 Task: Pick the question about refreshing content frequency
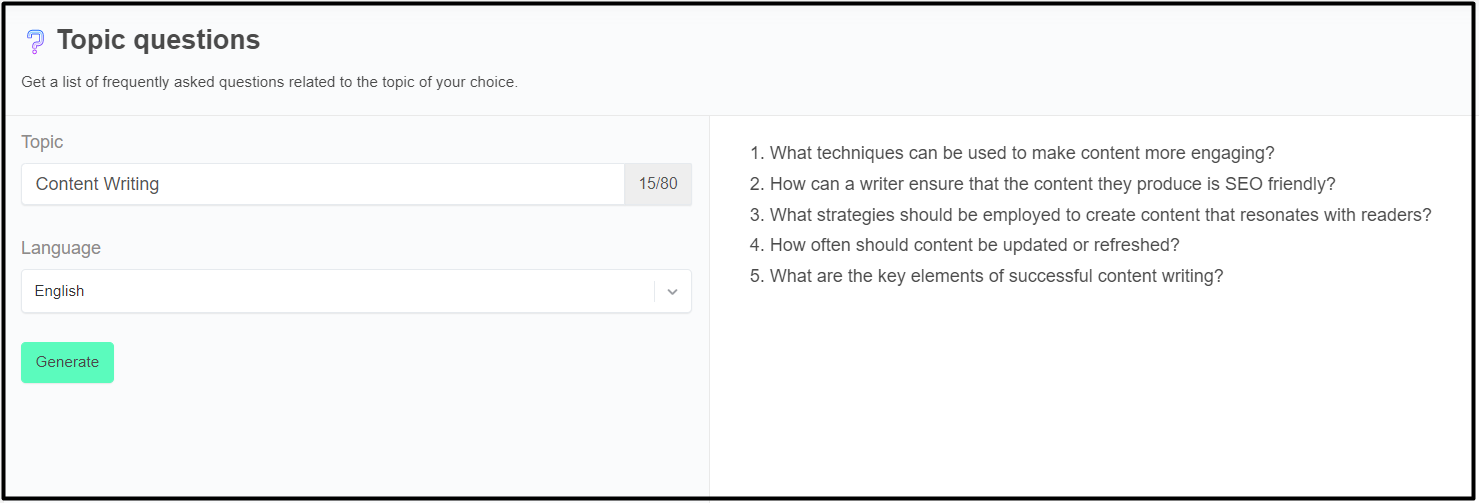(x=974, y=245)
